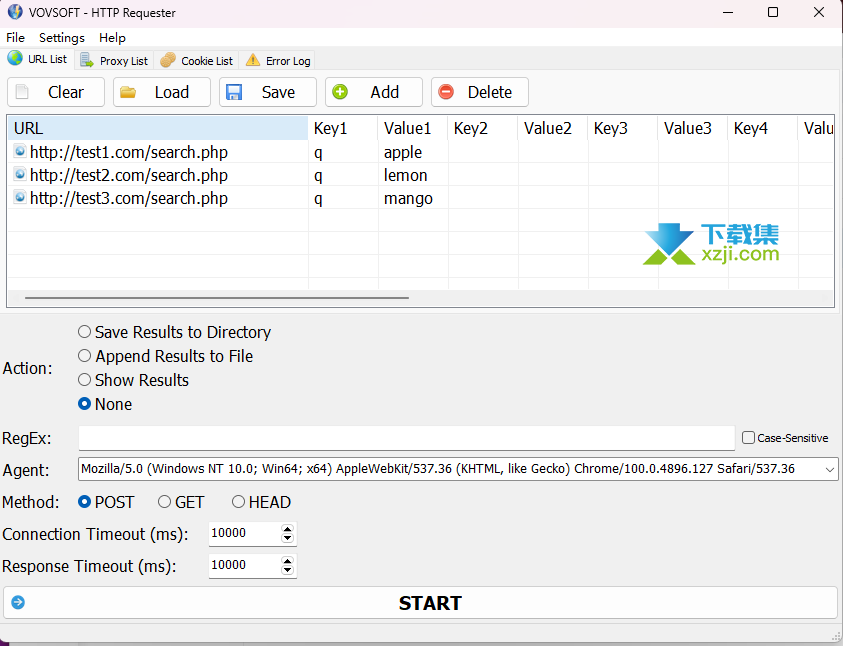The image size is (843, 646).
Task: Switch to the Cookie List tab
Action: tap(197, 60)
